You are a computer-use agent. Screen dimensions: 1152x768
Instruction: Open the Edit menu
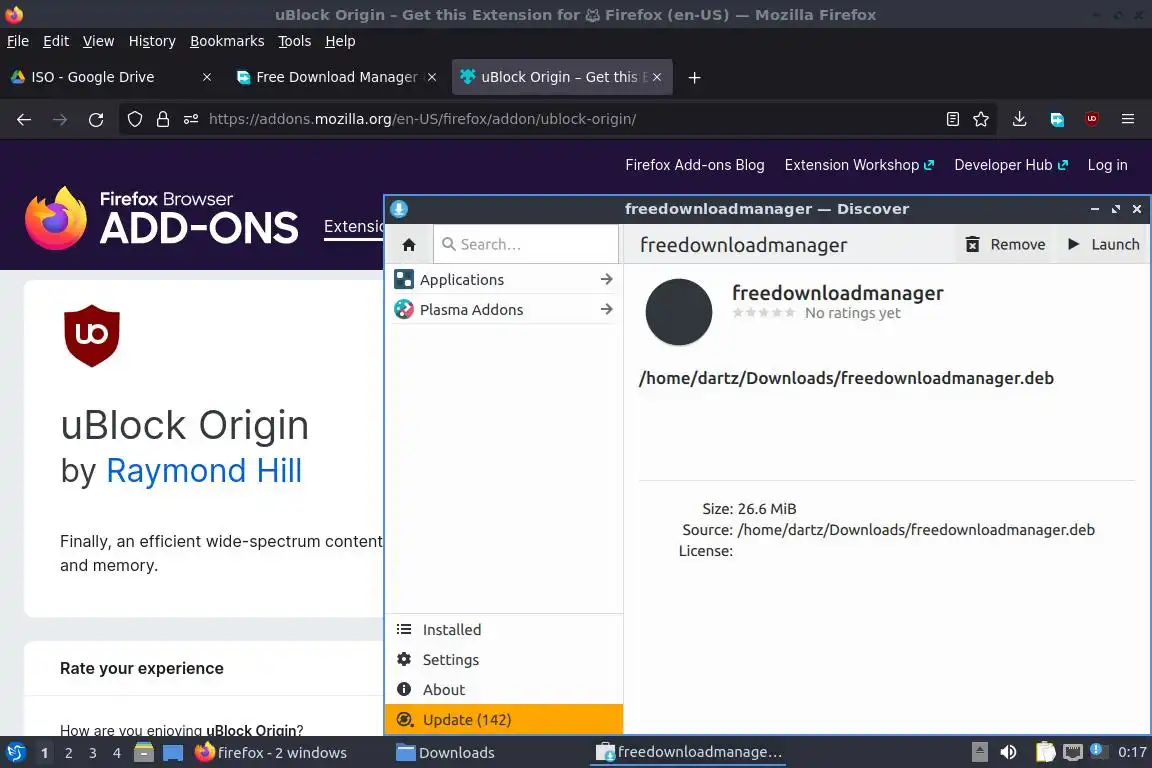56,41
